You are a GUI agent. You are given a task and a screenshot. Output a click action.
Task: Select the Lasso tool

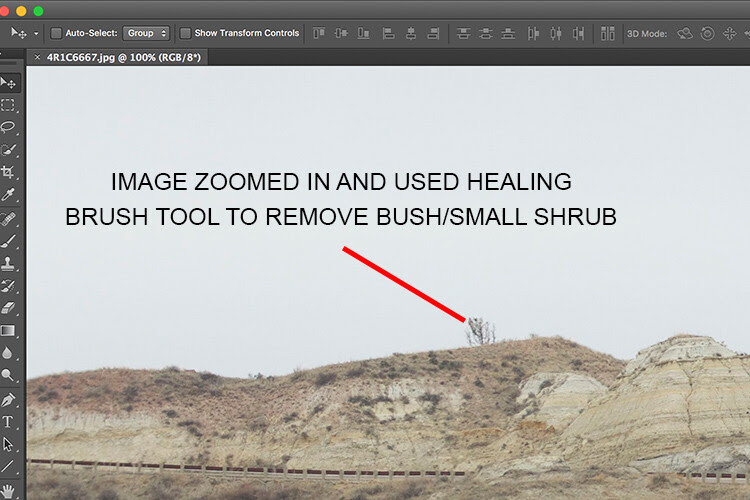tap(8, 127)
